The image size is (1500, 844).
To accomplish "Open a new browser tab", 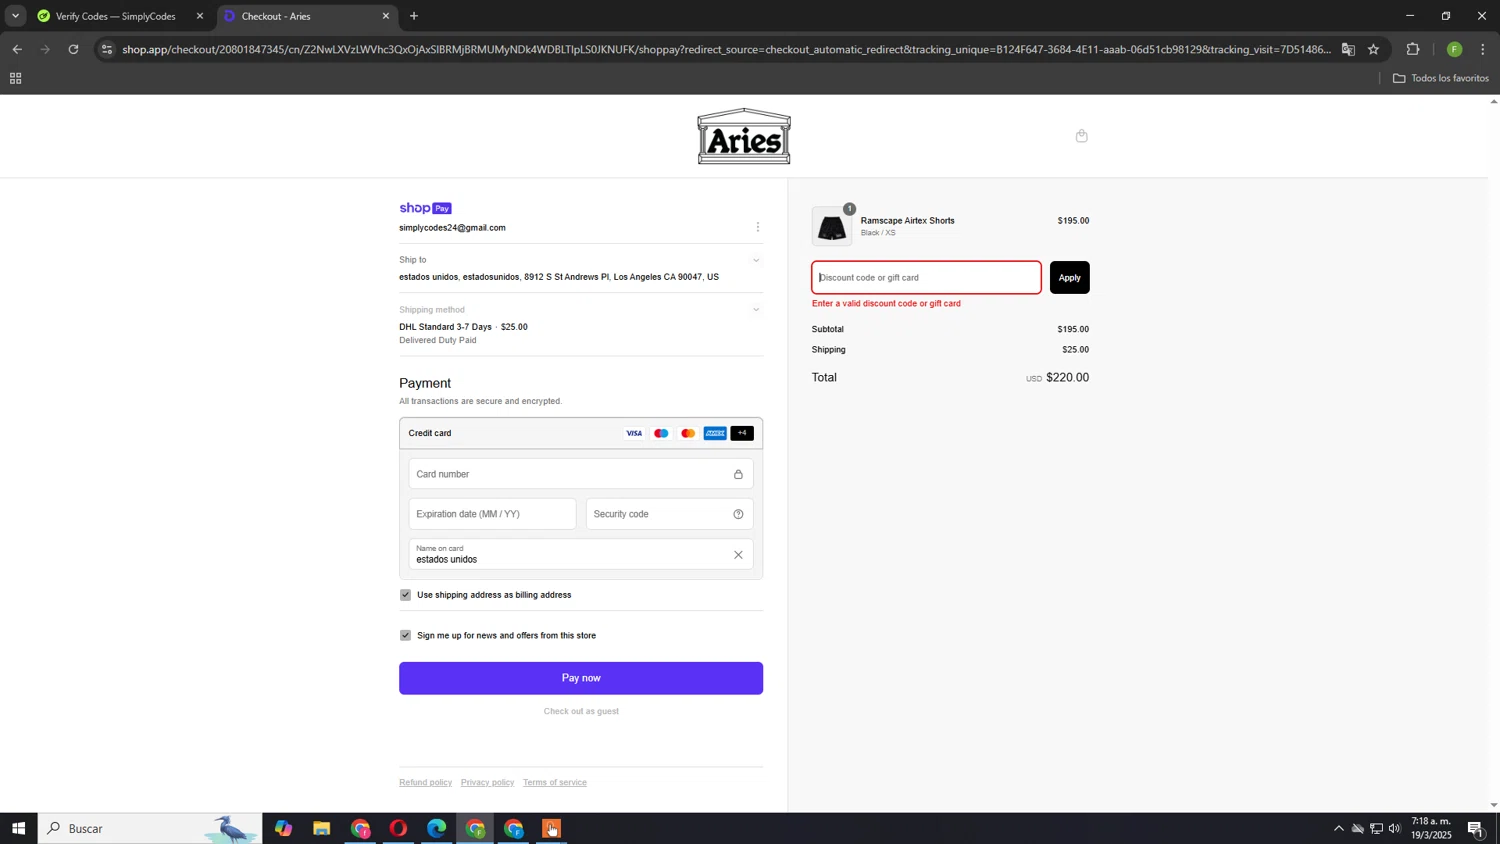I will [414, 16].
